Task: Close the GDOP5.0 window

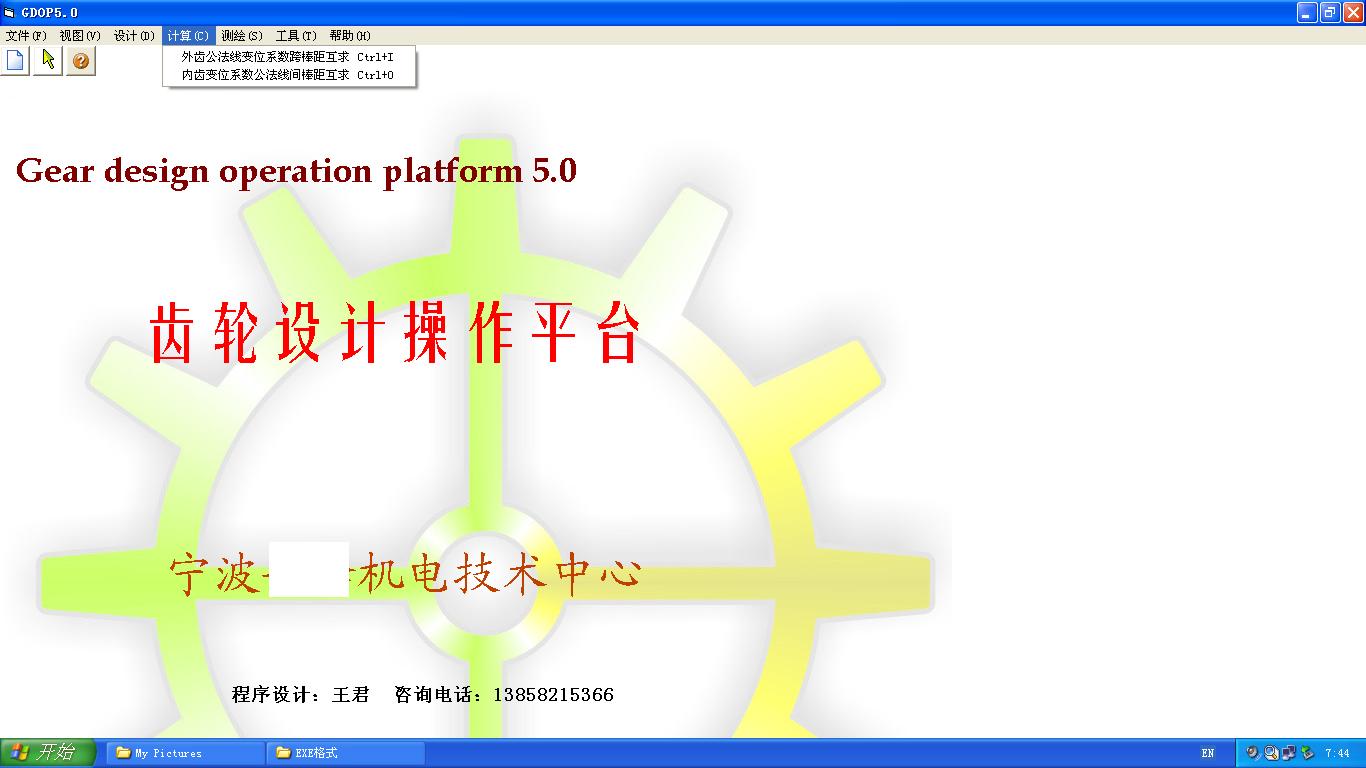Action: point(1353,13)
